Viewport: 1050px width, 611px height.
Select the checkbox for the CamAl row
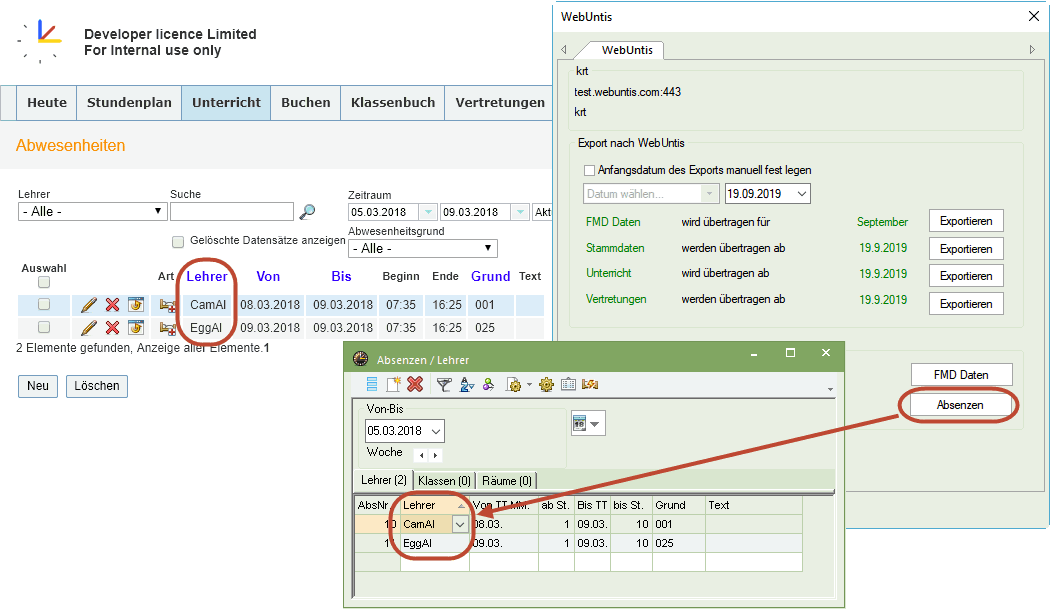(44, 305)
